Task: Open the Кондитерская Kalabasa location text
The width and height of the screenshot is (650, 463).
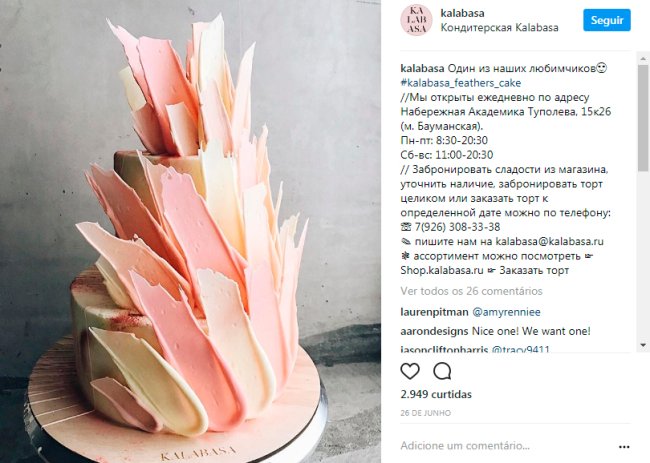Action: 499,28
